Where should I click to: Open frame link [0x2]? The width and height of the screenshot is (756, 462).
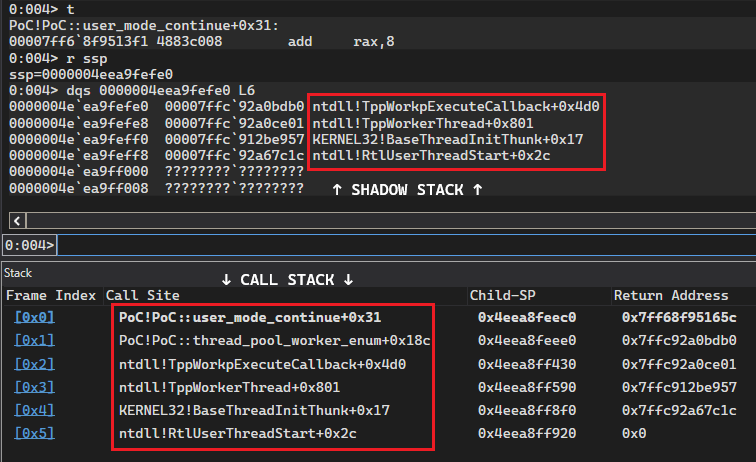[34, 364]
